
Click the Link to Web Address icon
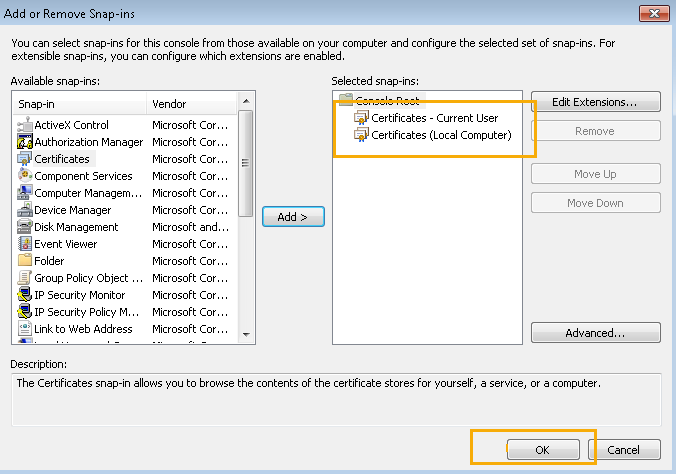pyautogui.click(x=25, y=329)
